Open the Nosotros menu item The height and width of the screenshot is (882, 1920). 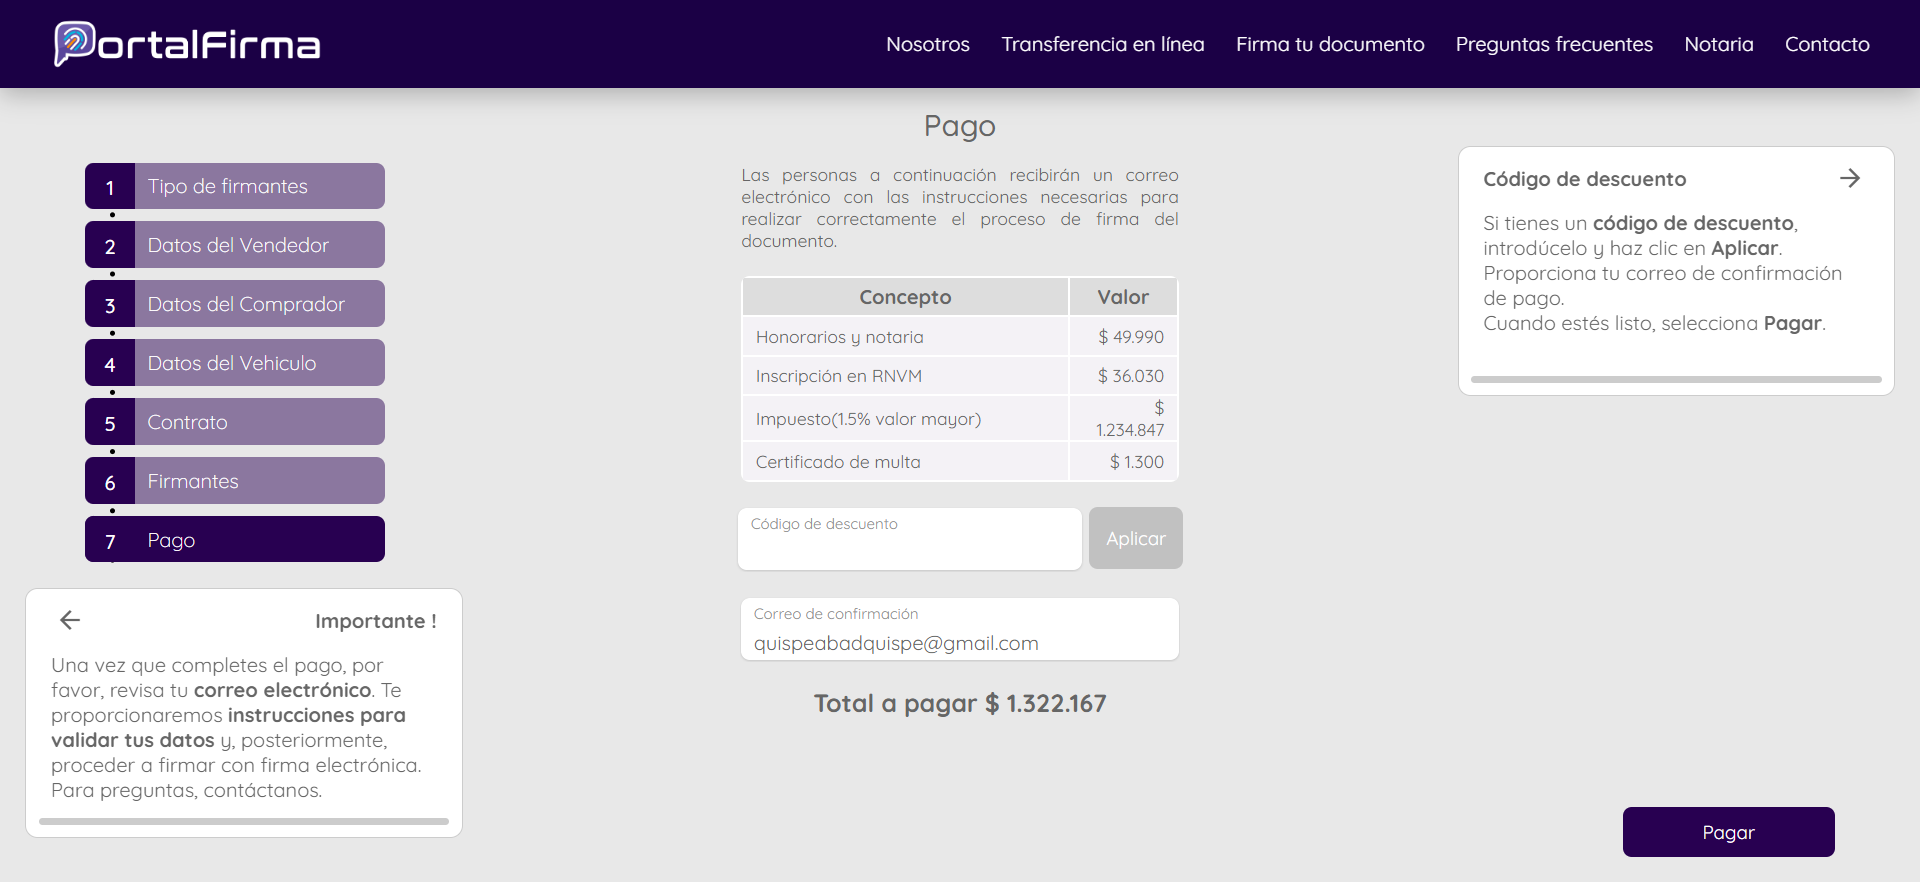927,44
